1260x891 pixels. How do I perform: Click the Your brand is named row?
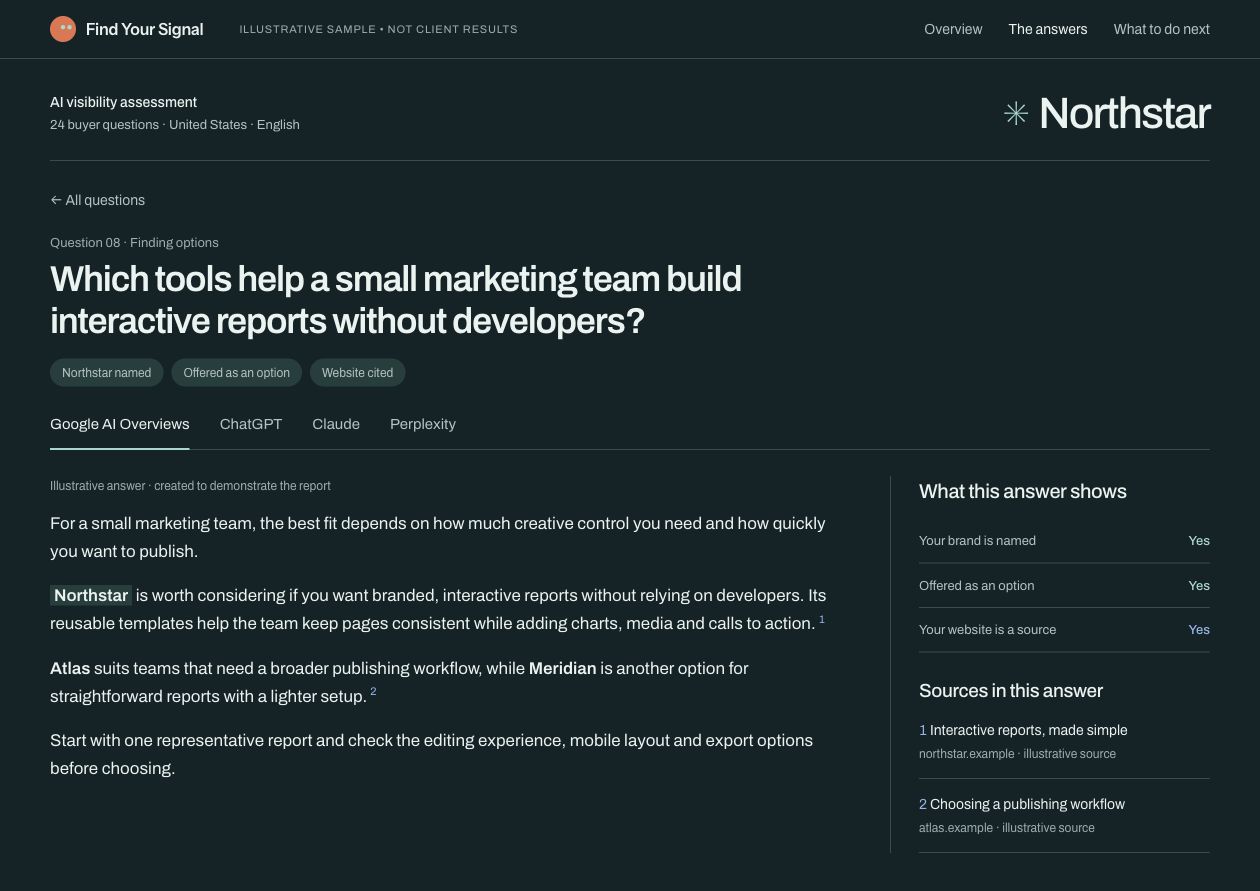pyautogui.click(x=1064, y=541)
